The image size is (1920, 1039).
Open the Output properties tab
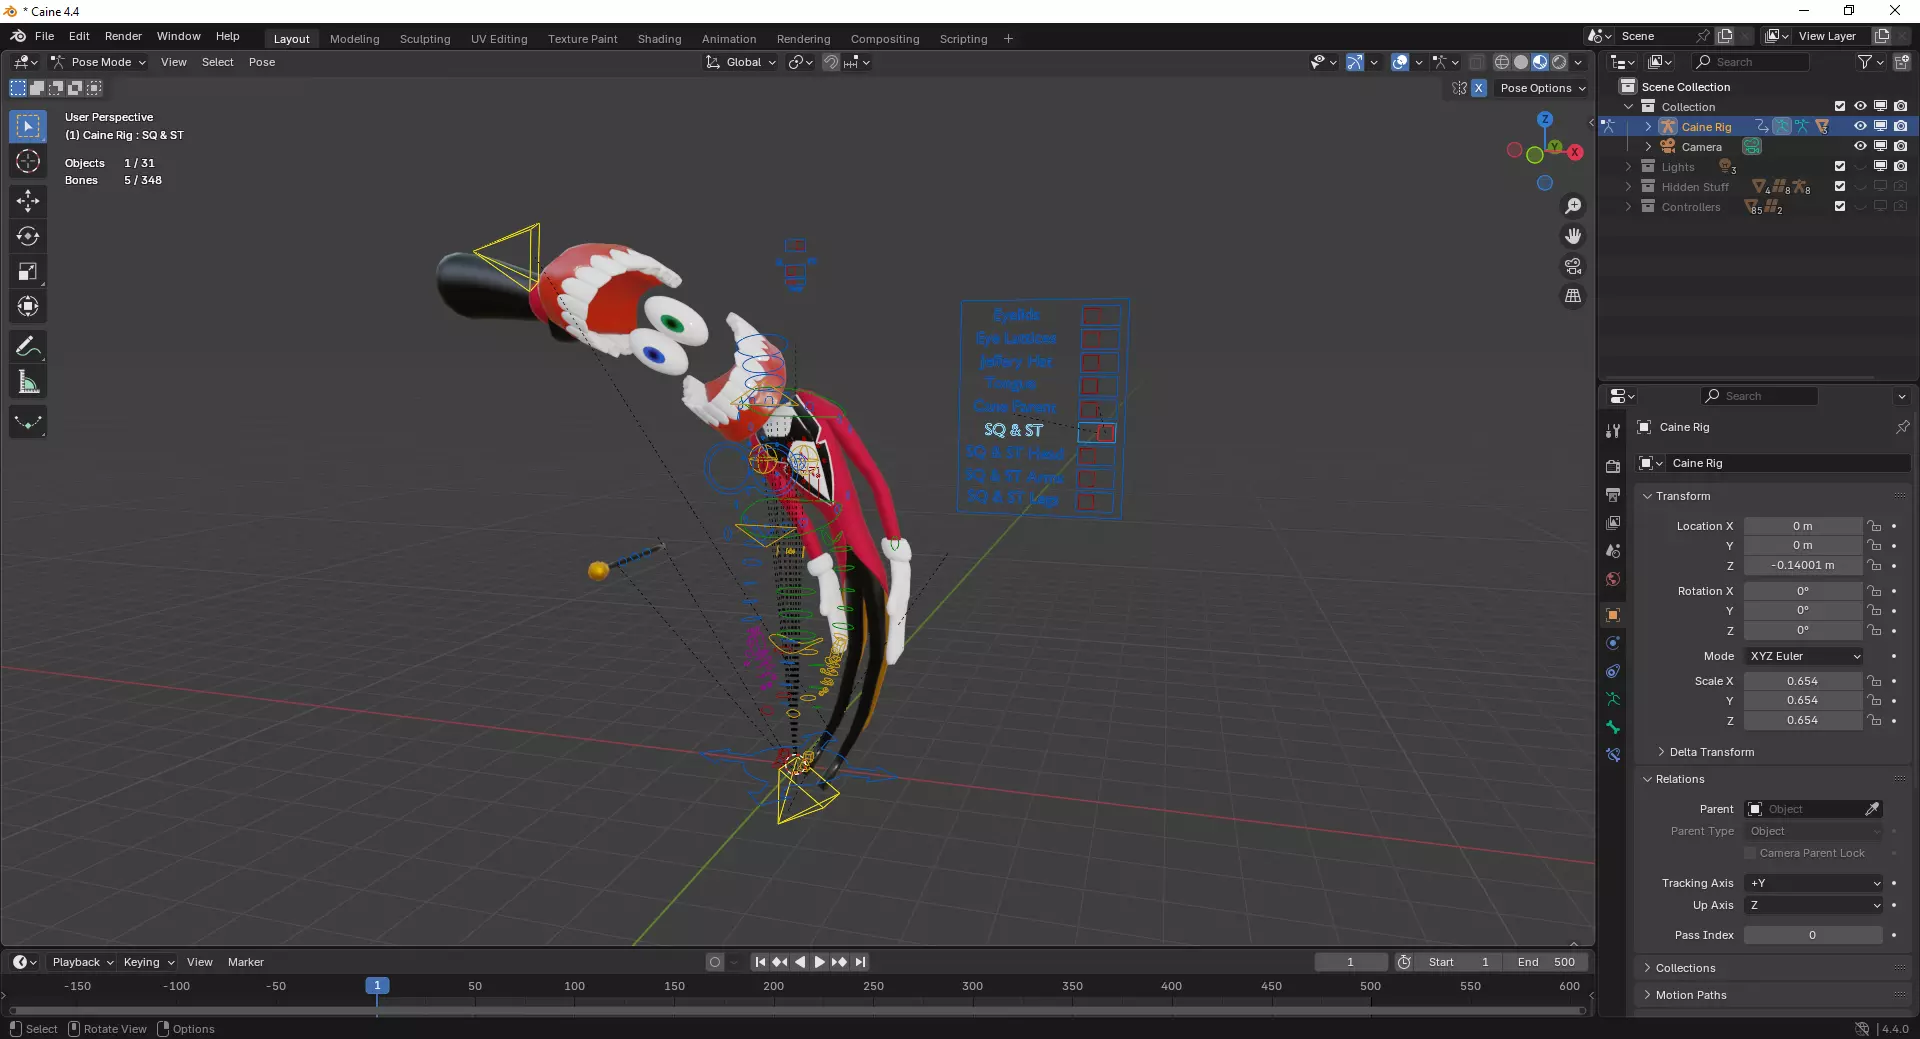click(x=1613, y=495)
